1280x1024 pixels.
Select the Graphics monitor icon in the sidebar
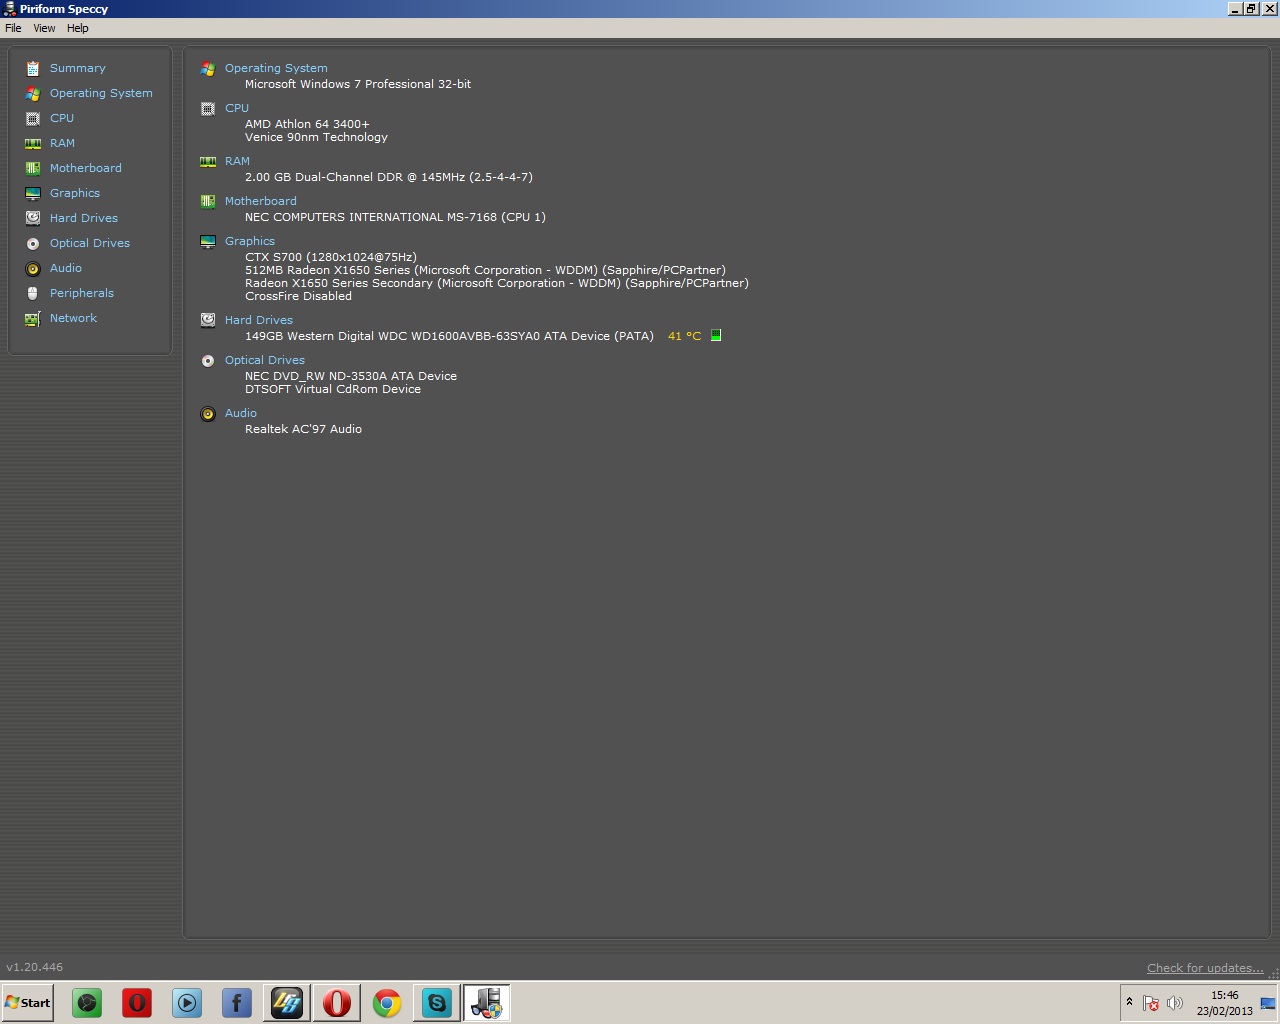(x=33, y=194)
